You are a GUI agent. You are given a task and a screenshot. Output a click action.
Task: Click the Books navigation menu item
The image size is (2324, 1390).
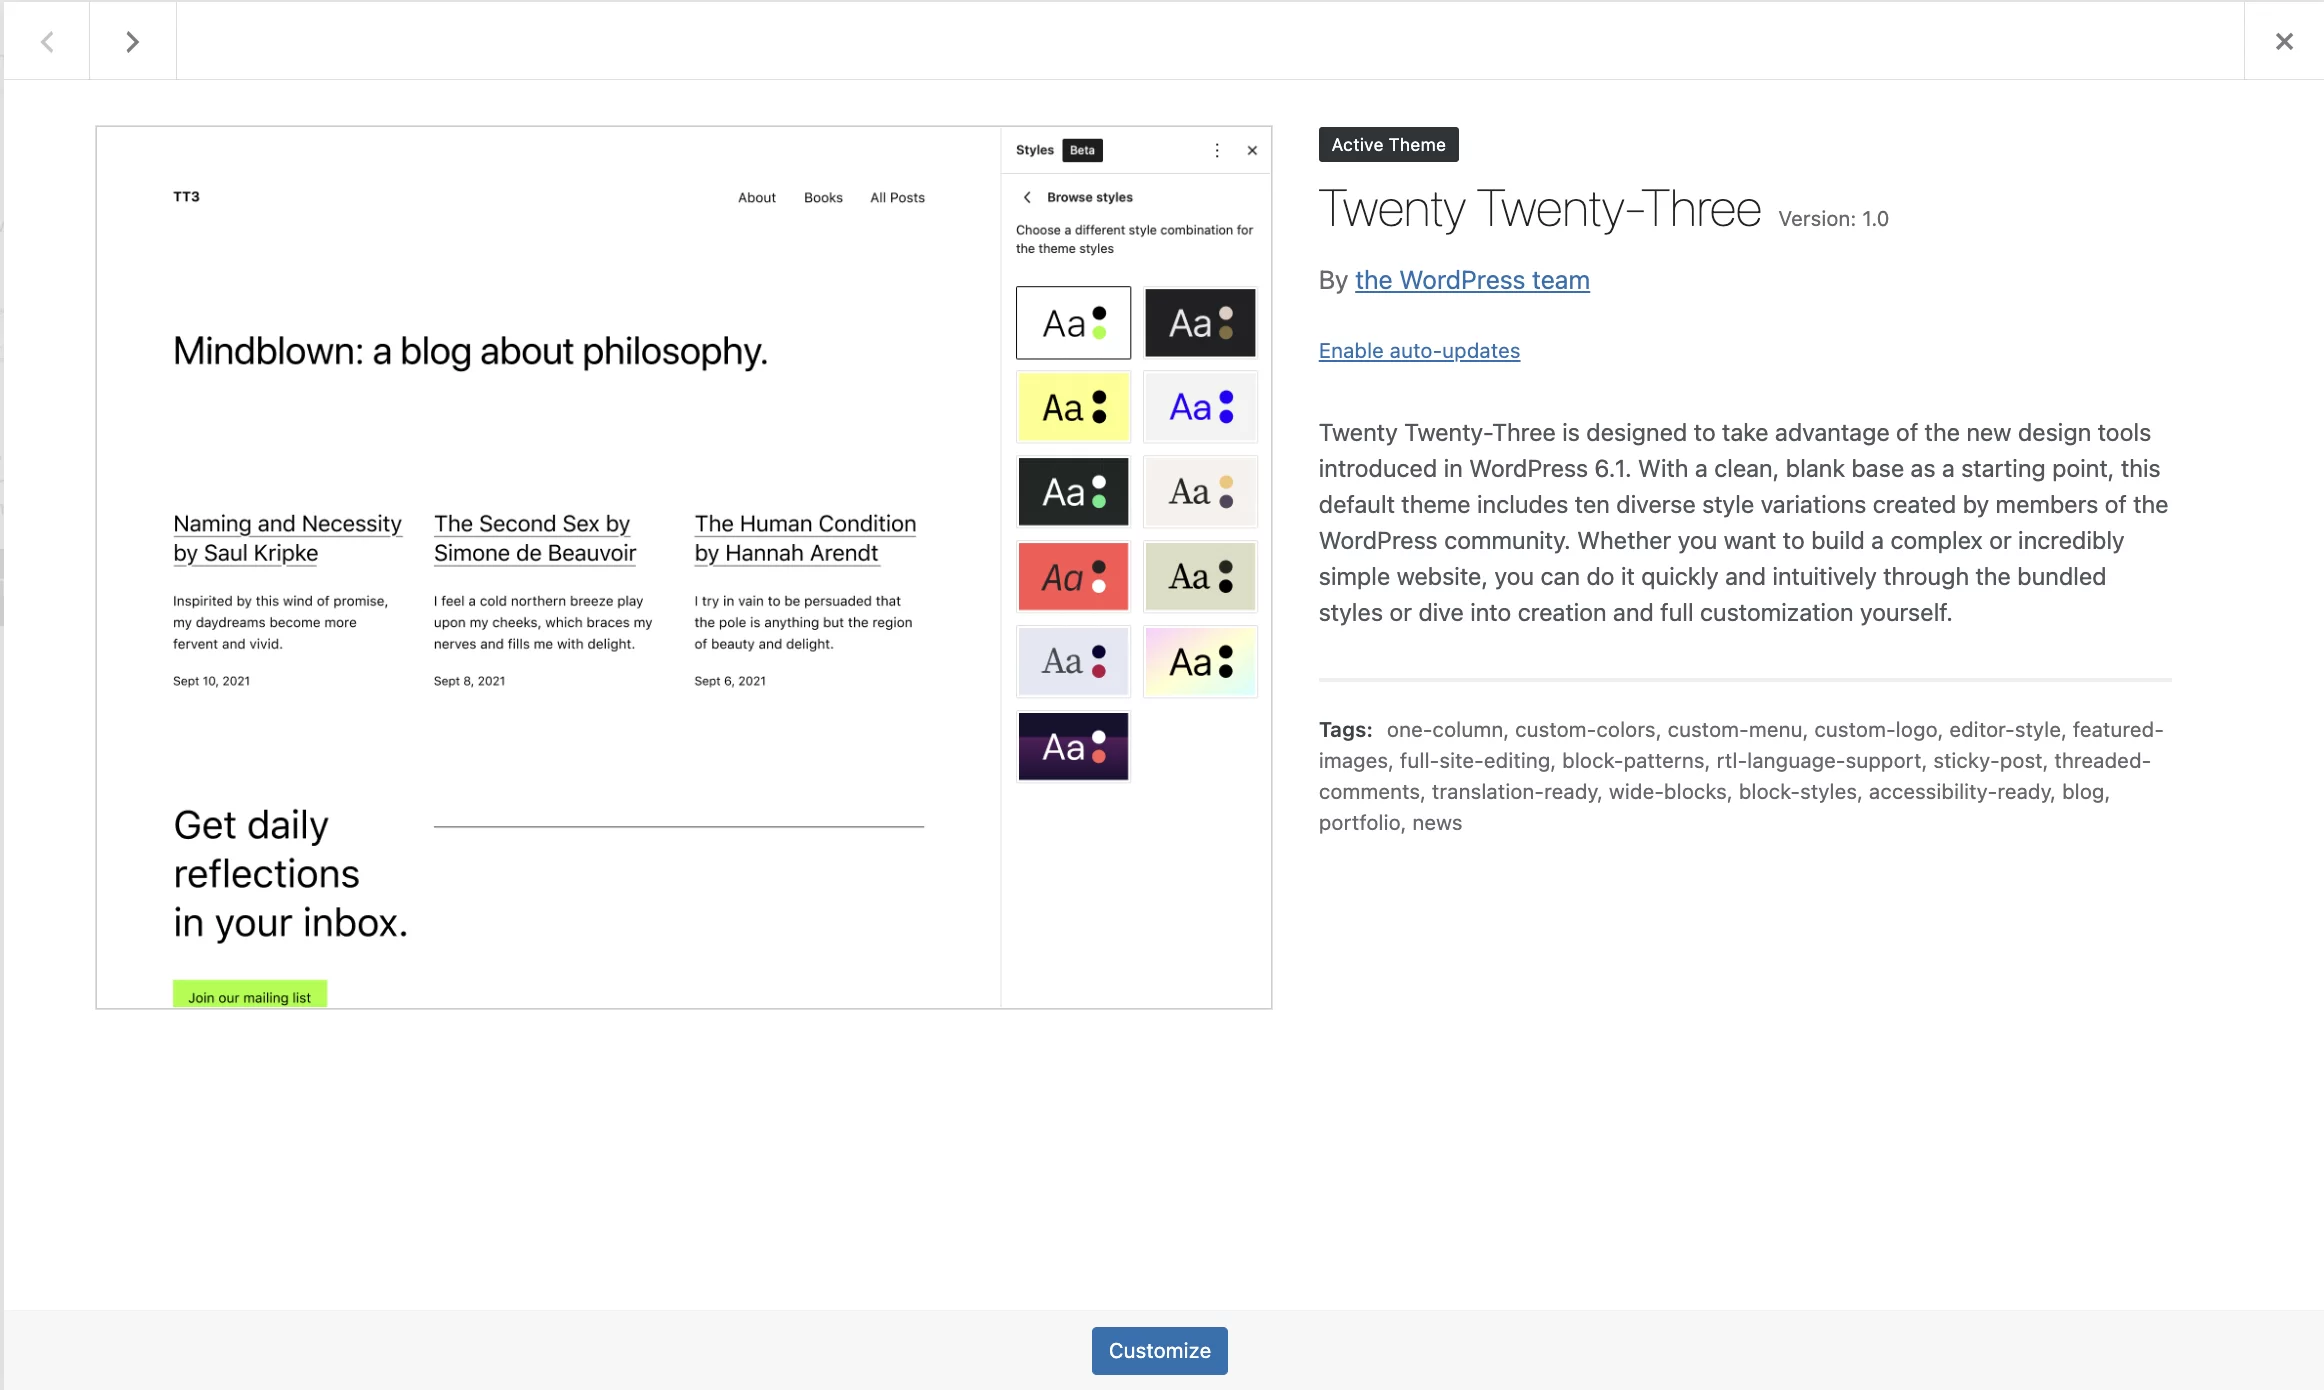pyautogui.click(x=822, y=197)
